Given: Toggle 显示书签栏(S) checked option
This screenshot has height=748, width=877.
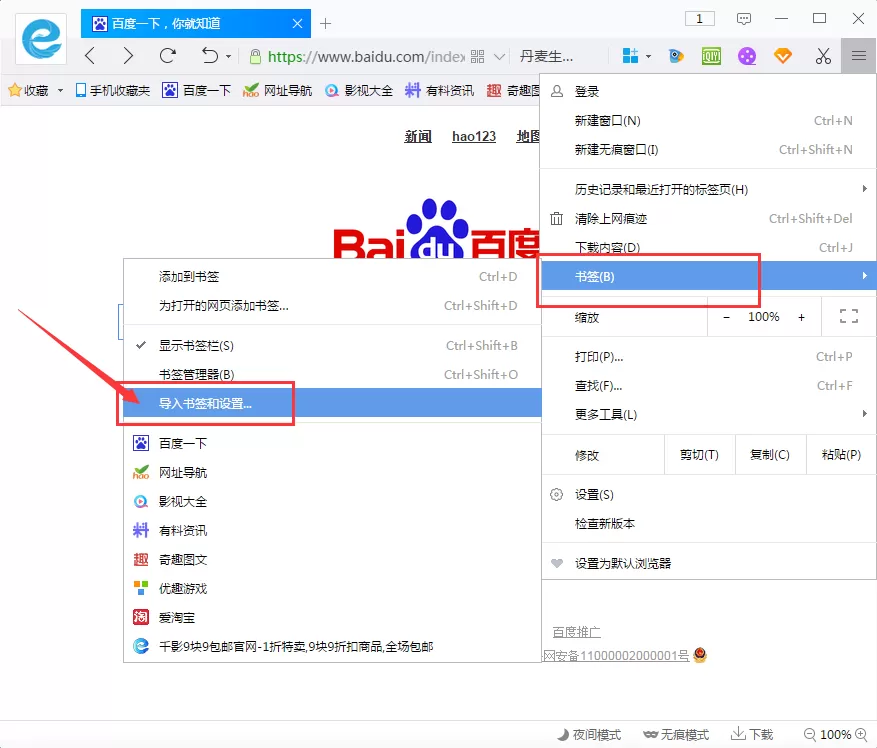Looking at the screenshot, I should tap(332, 346).
